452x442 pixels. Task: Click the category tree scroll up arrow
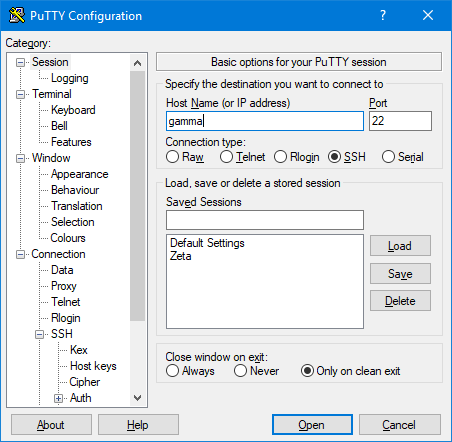137,63
